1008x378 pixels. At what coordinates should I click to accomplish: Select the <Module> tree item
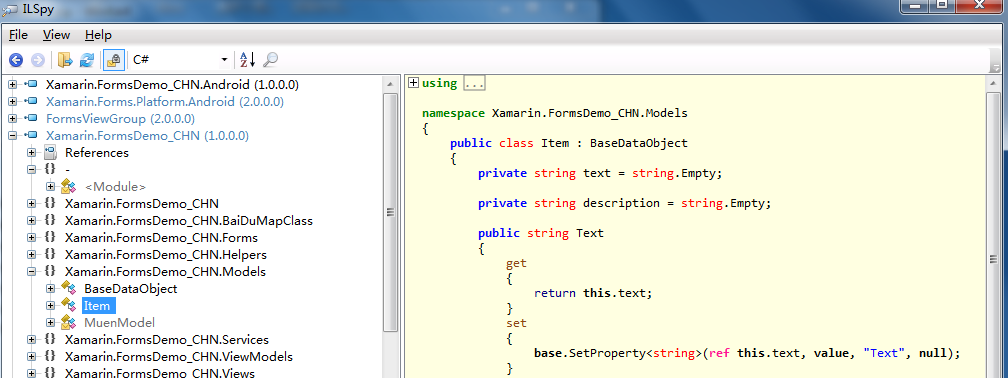115,186
